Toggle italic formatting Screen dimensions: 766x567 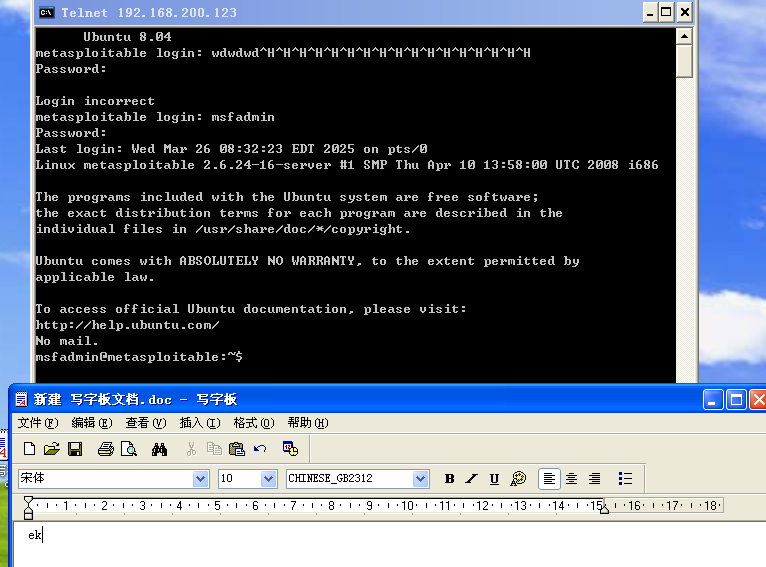coord(471,479)
